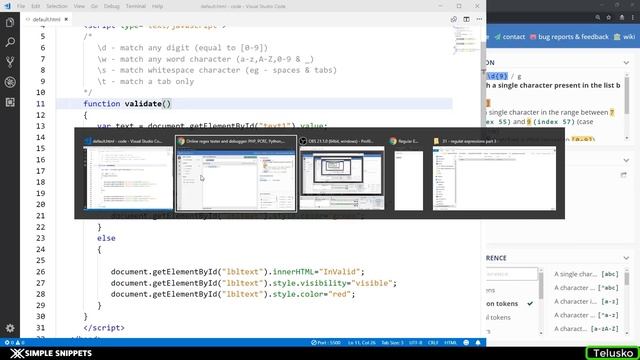
Task: Open the Edit menu
Action: point(36,6)
